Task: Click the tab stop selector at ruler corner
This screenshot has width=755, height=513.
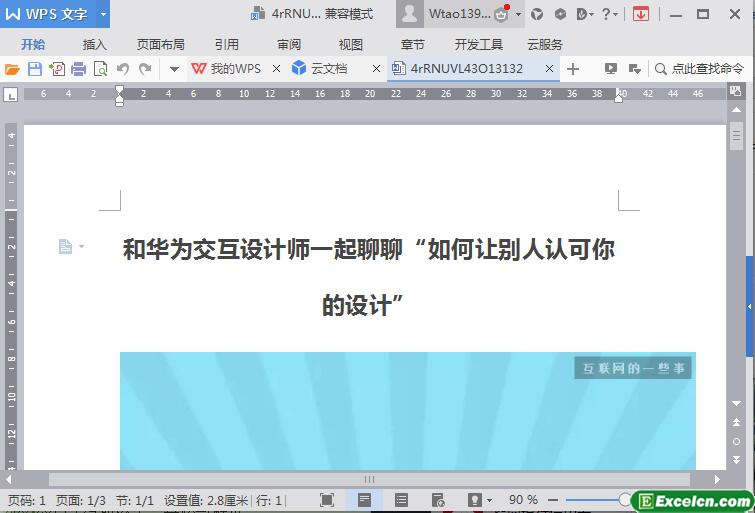Action: [x=11, y=94]
